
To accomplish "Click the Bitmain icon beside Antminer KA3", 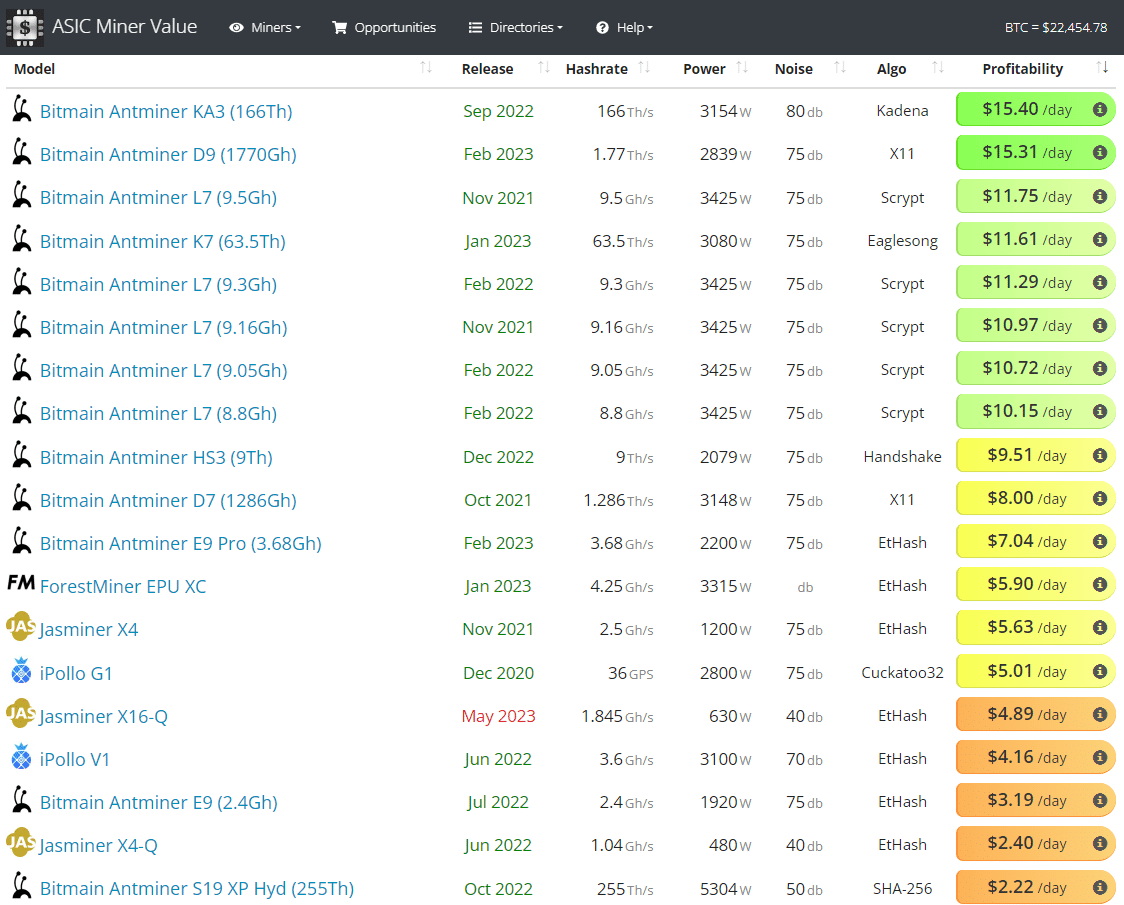I will pyautogui.click(x=22, y=110).
